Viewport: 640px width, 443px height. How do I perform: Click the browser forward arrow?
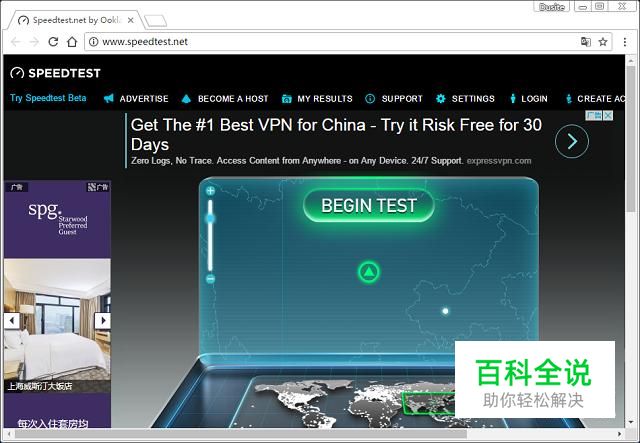34,42
